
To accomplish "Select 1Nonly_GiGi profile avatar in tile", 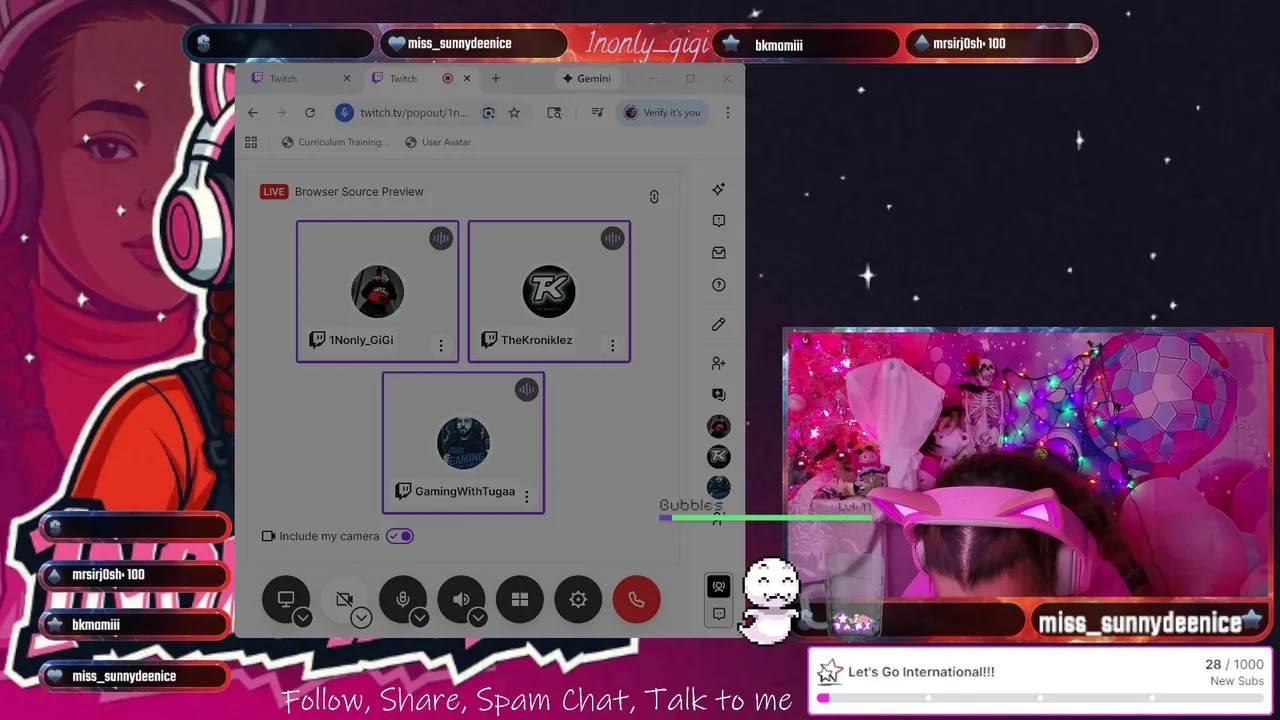I will pos(377,291).
